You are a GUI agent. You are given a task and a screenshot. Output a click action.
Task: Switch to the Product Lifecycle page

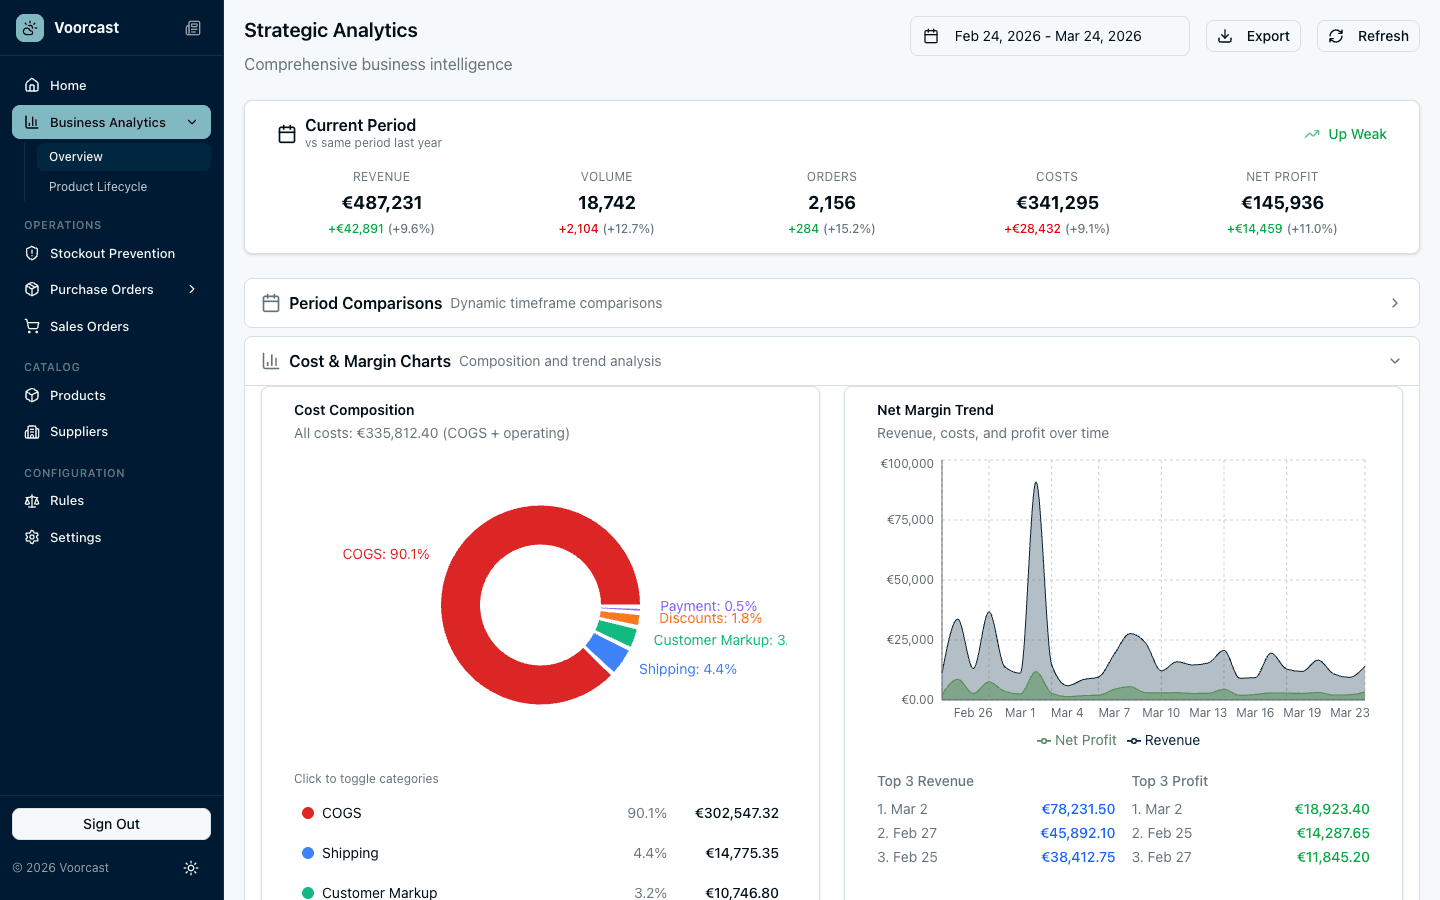tap(99, 187)
